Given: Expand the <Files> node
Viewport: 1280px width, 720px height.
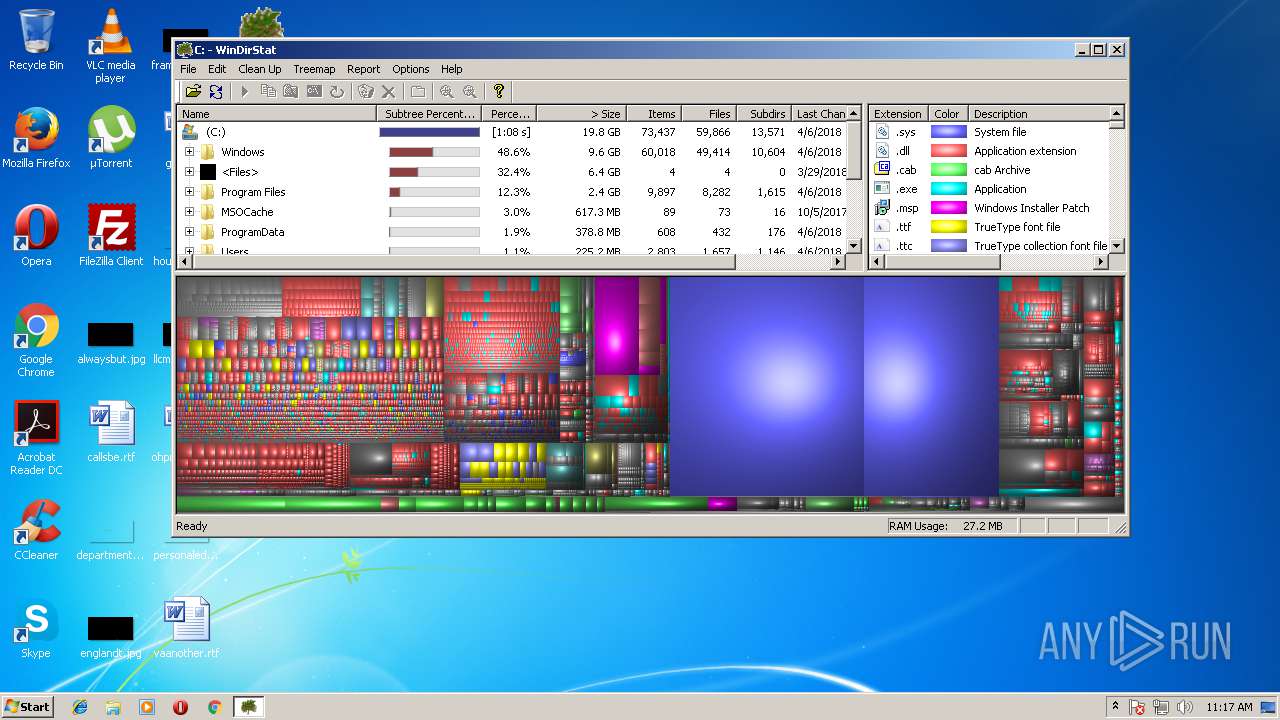Looking at the screenshot, I should pos(189,172).
